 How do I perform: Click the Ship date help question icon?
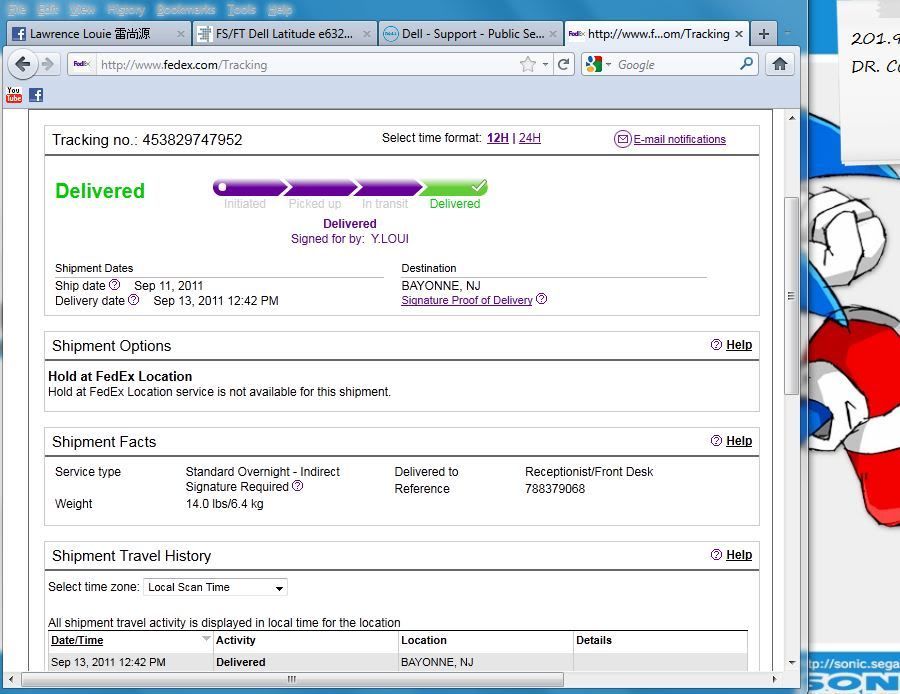point(114,284)
